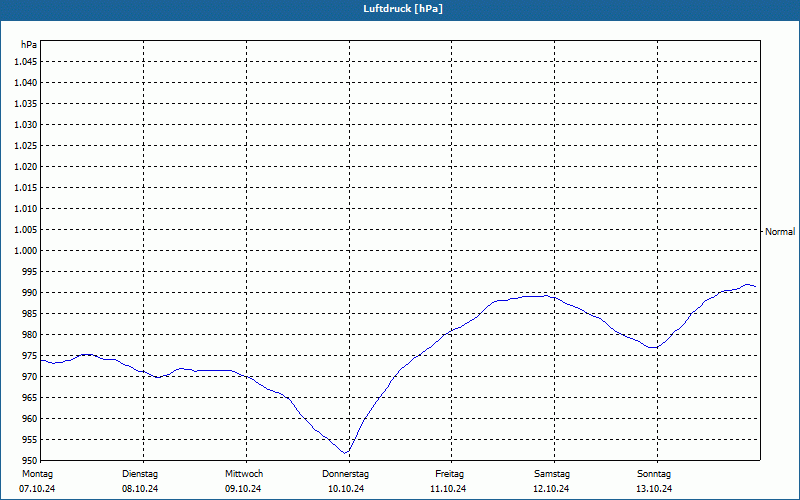
Task: Click the date 13.10.24
Action: click(x=654, y=489)
